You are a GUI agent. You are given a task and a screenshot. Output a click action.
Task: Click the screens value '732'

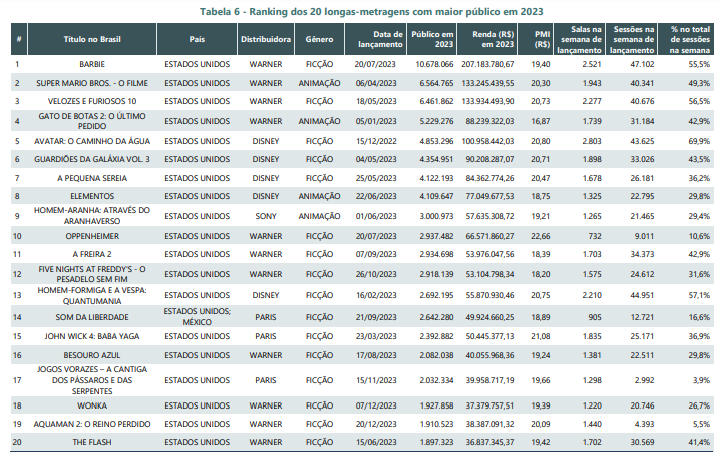point(595,236)
